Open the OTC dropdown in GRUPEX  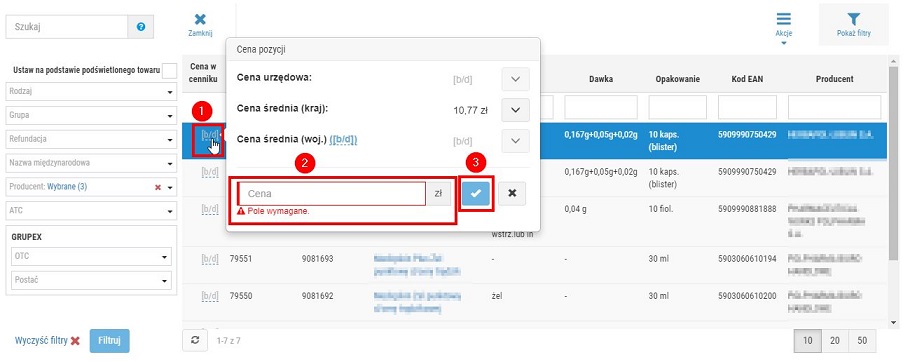click(91, 257)
